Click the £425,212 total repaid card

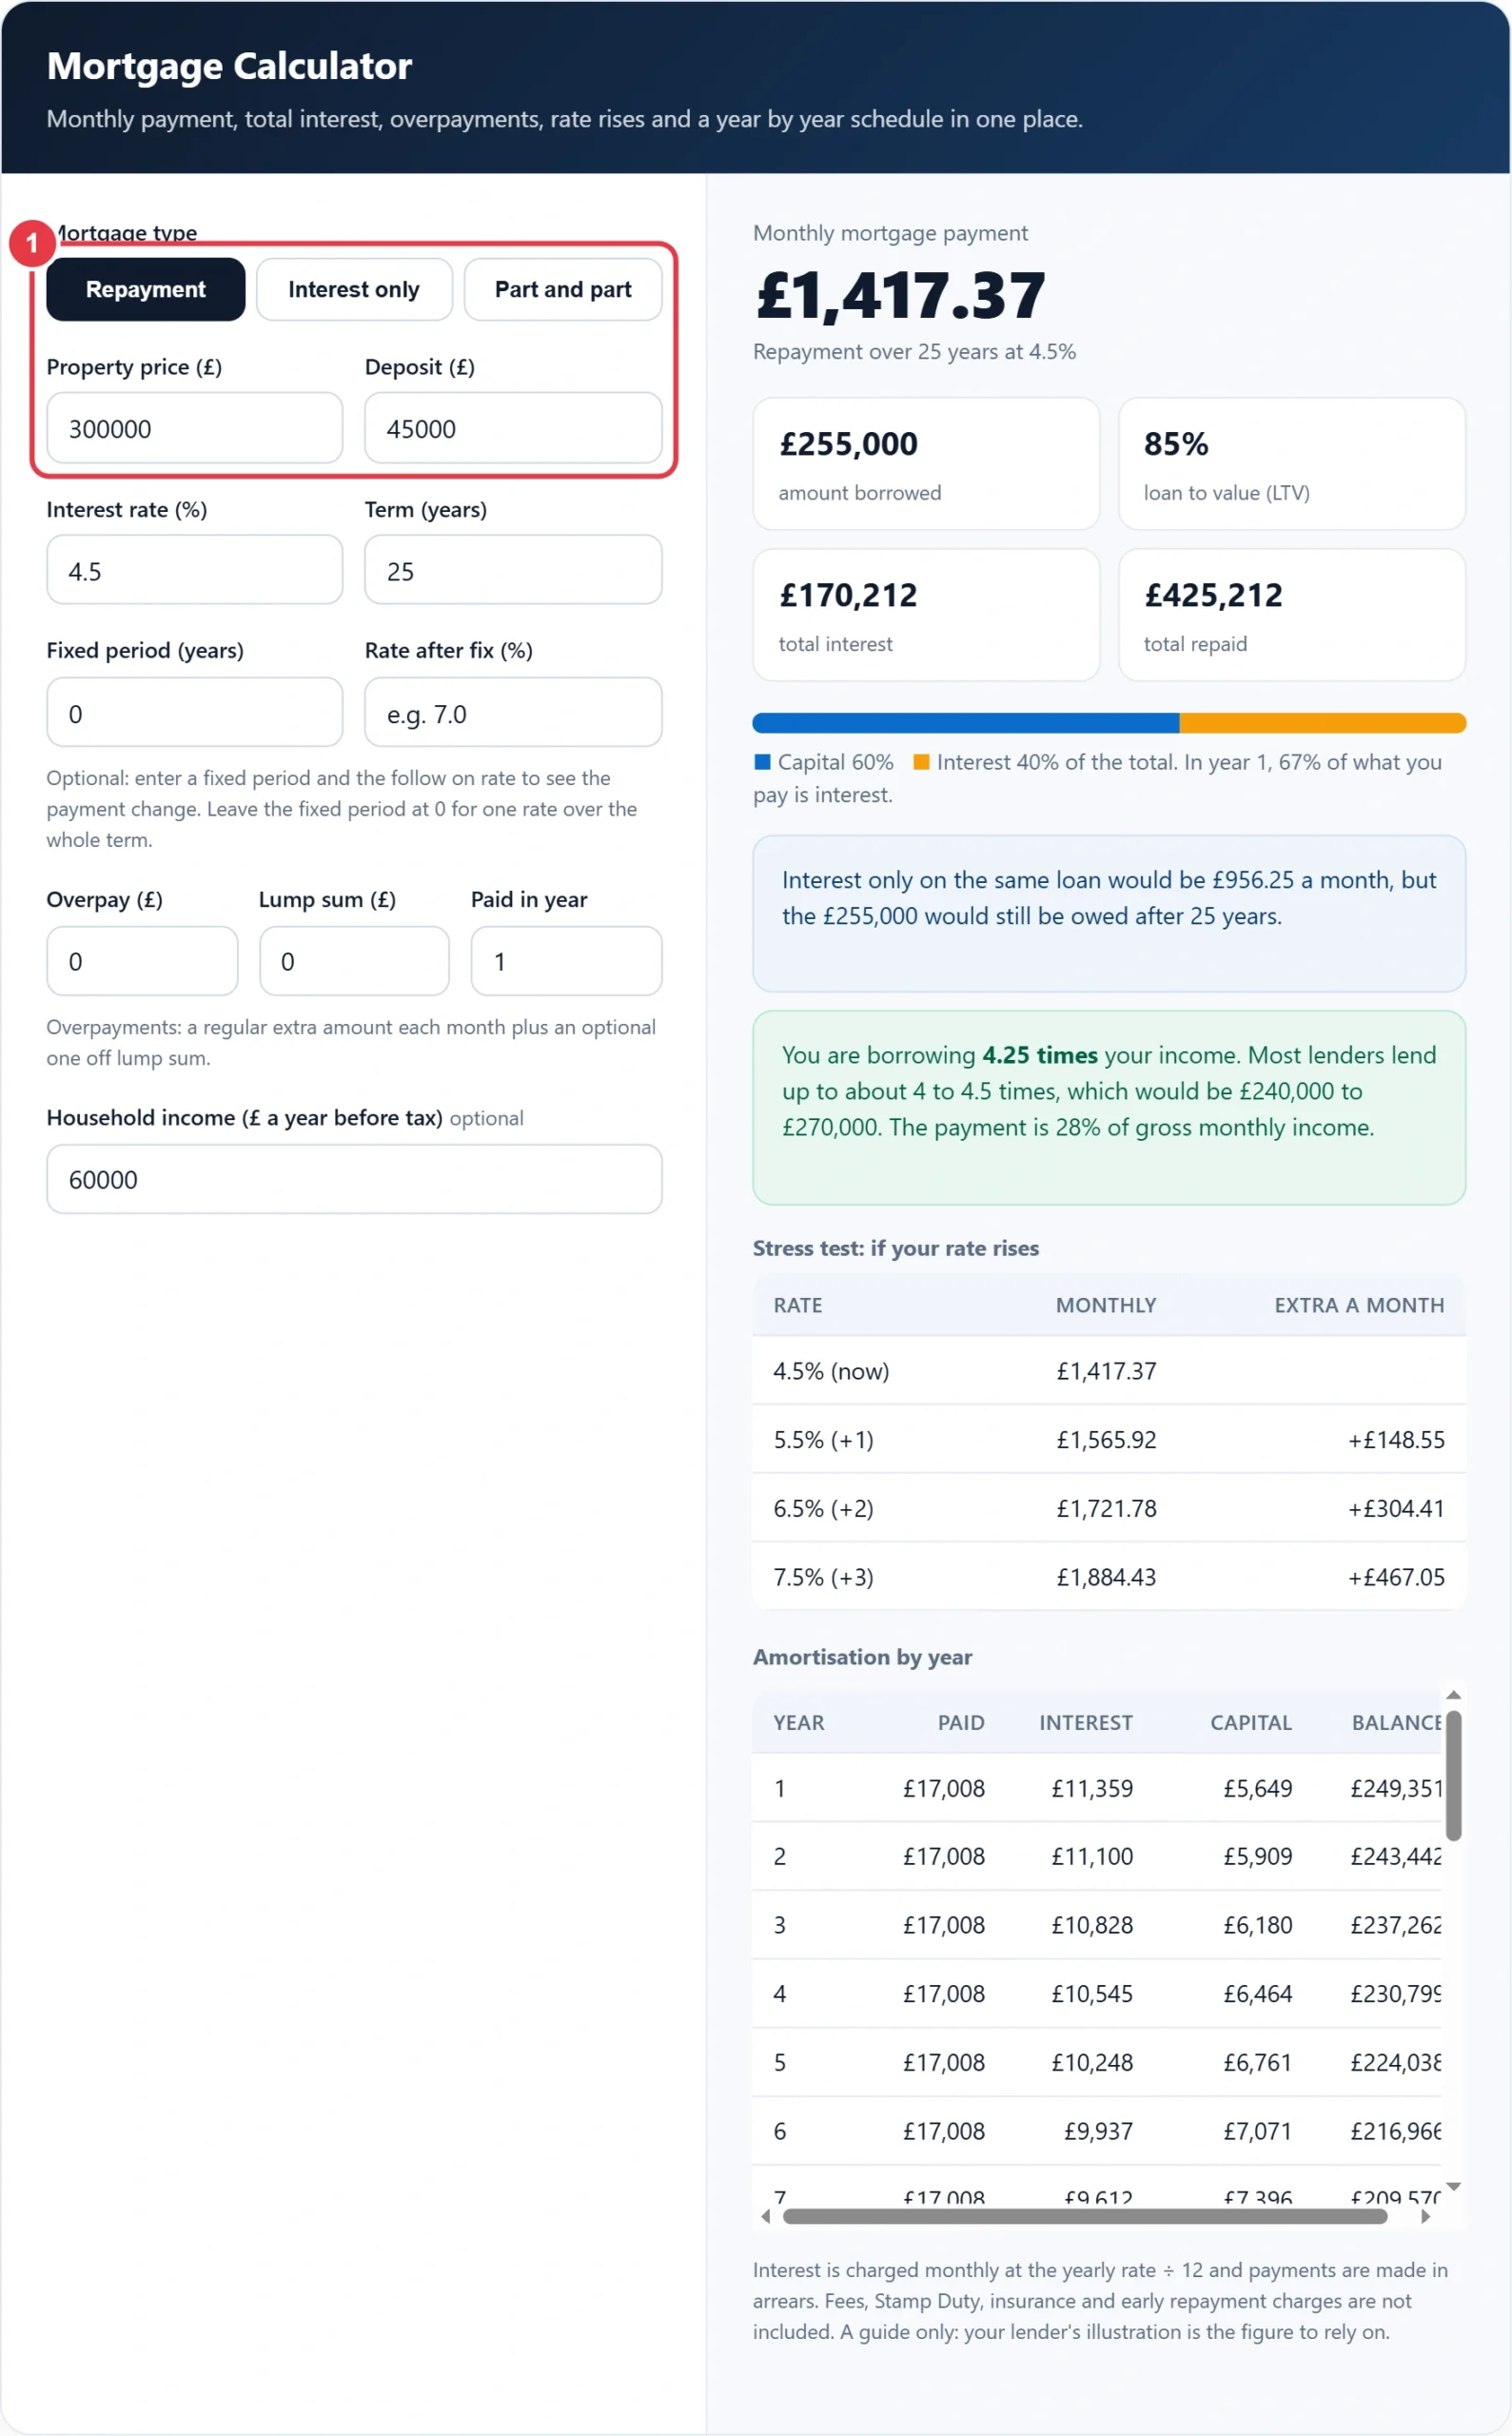click(x=1292, y=615)
